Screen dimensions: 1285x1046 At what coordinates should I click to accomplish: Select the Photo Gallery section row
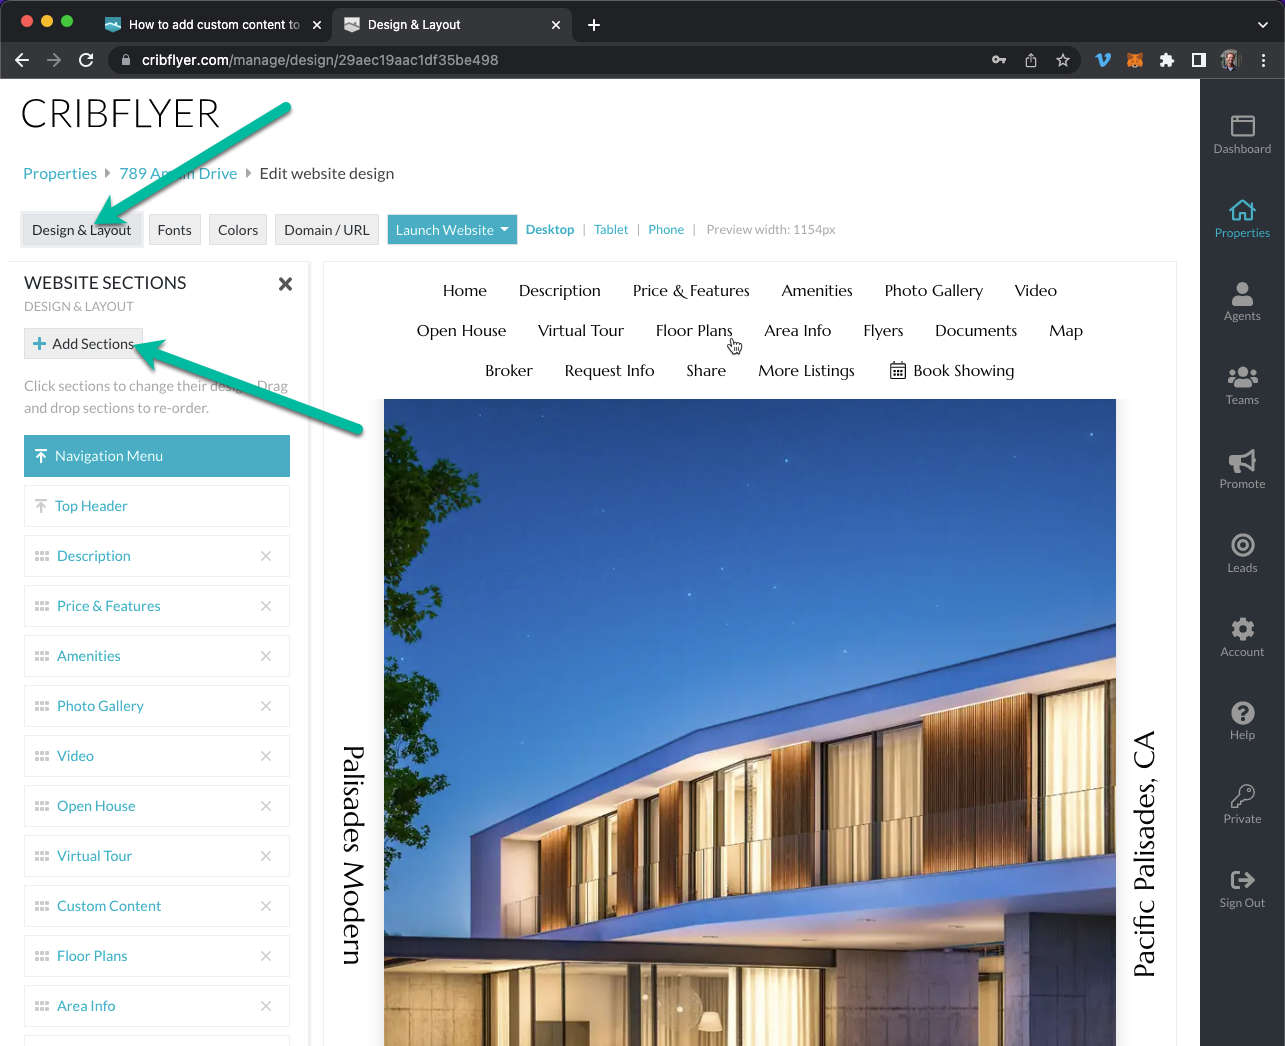tap(157, 706)
